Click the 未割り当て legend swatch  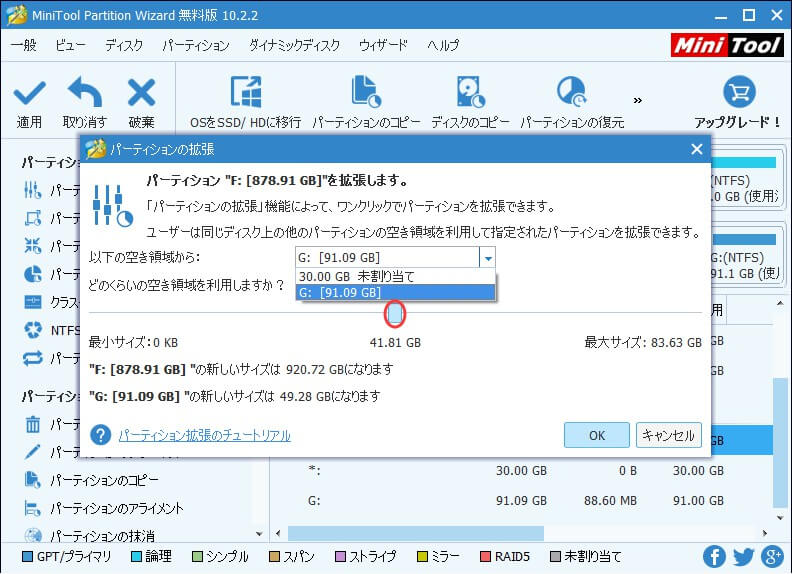pyautogui.click(x=555, y=556)
